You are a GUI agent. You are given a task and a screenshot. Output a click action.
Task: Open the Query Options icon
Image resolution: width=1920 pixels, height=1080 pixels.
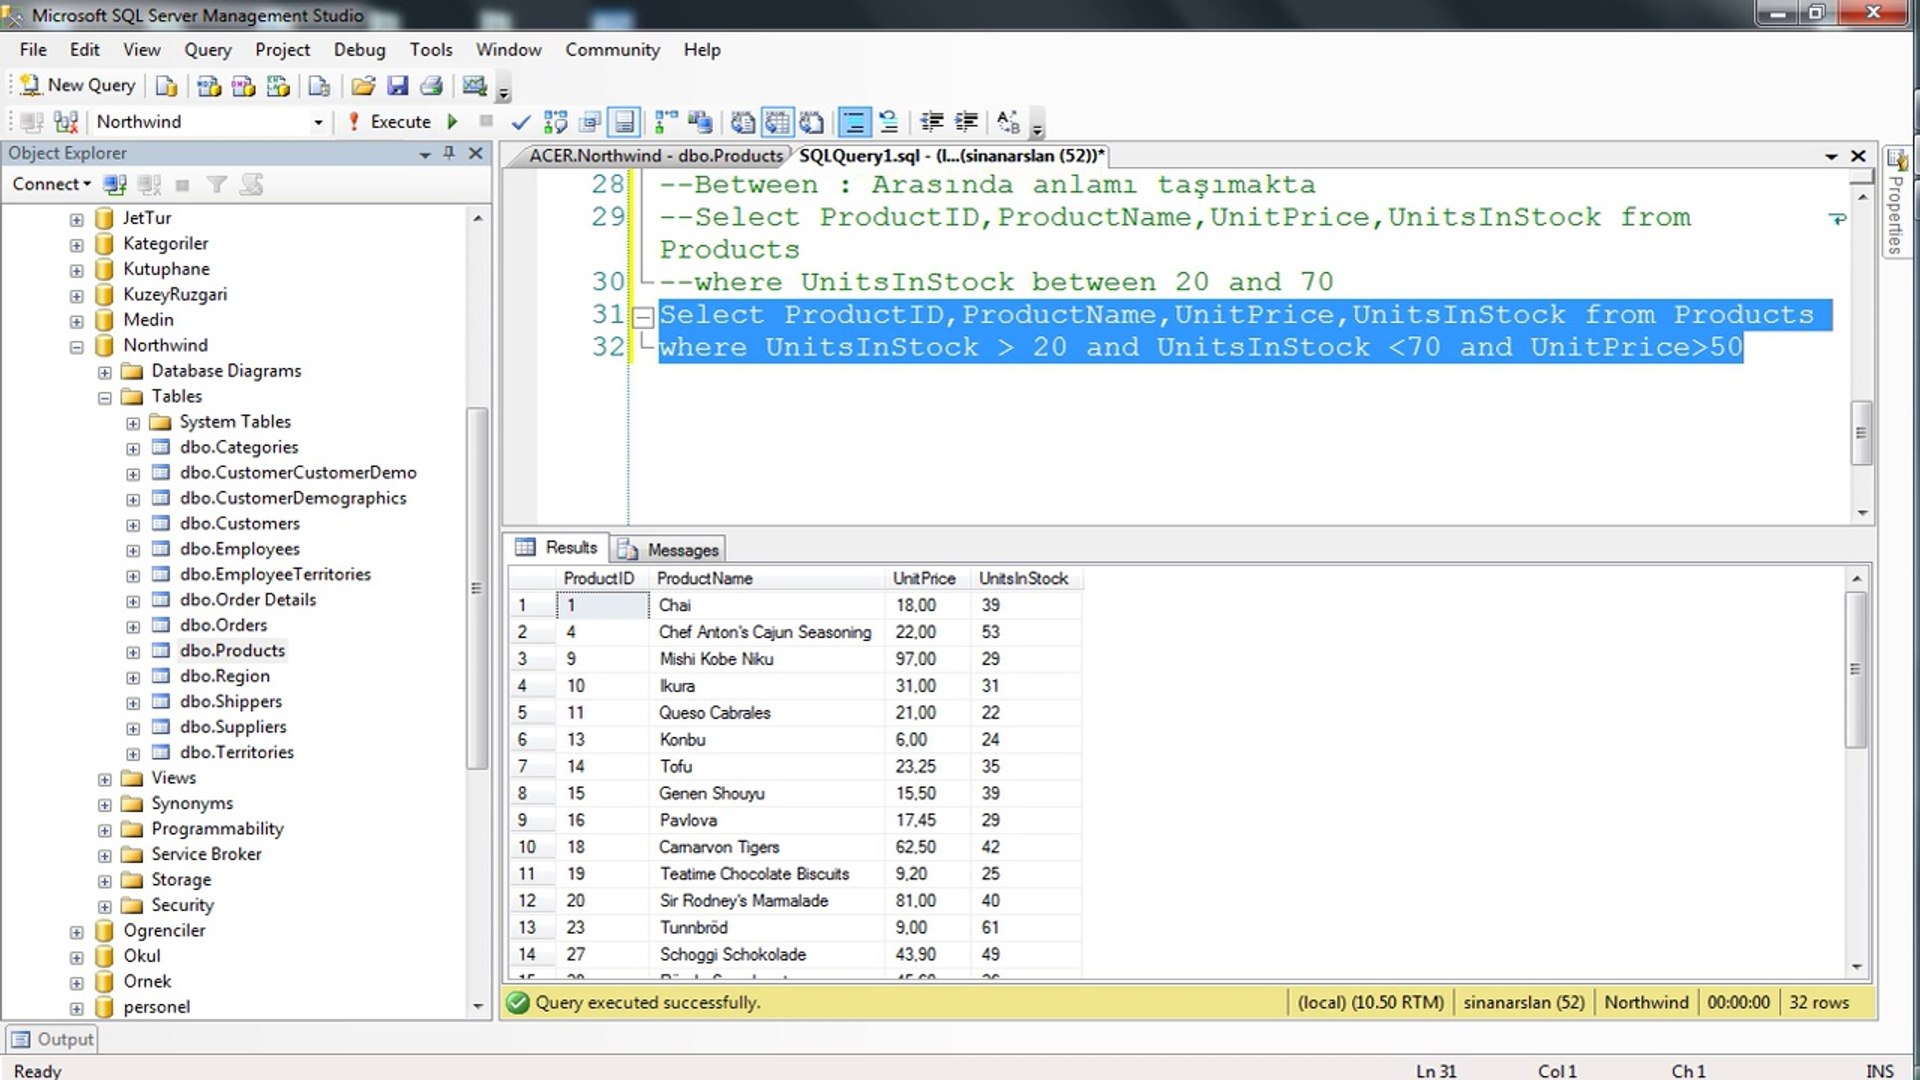590,122
